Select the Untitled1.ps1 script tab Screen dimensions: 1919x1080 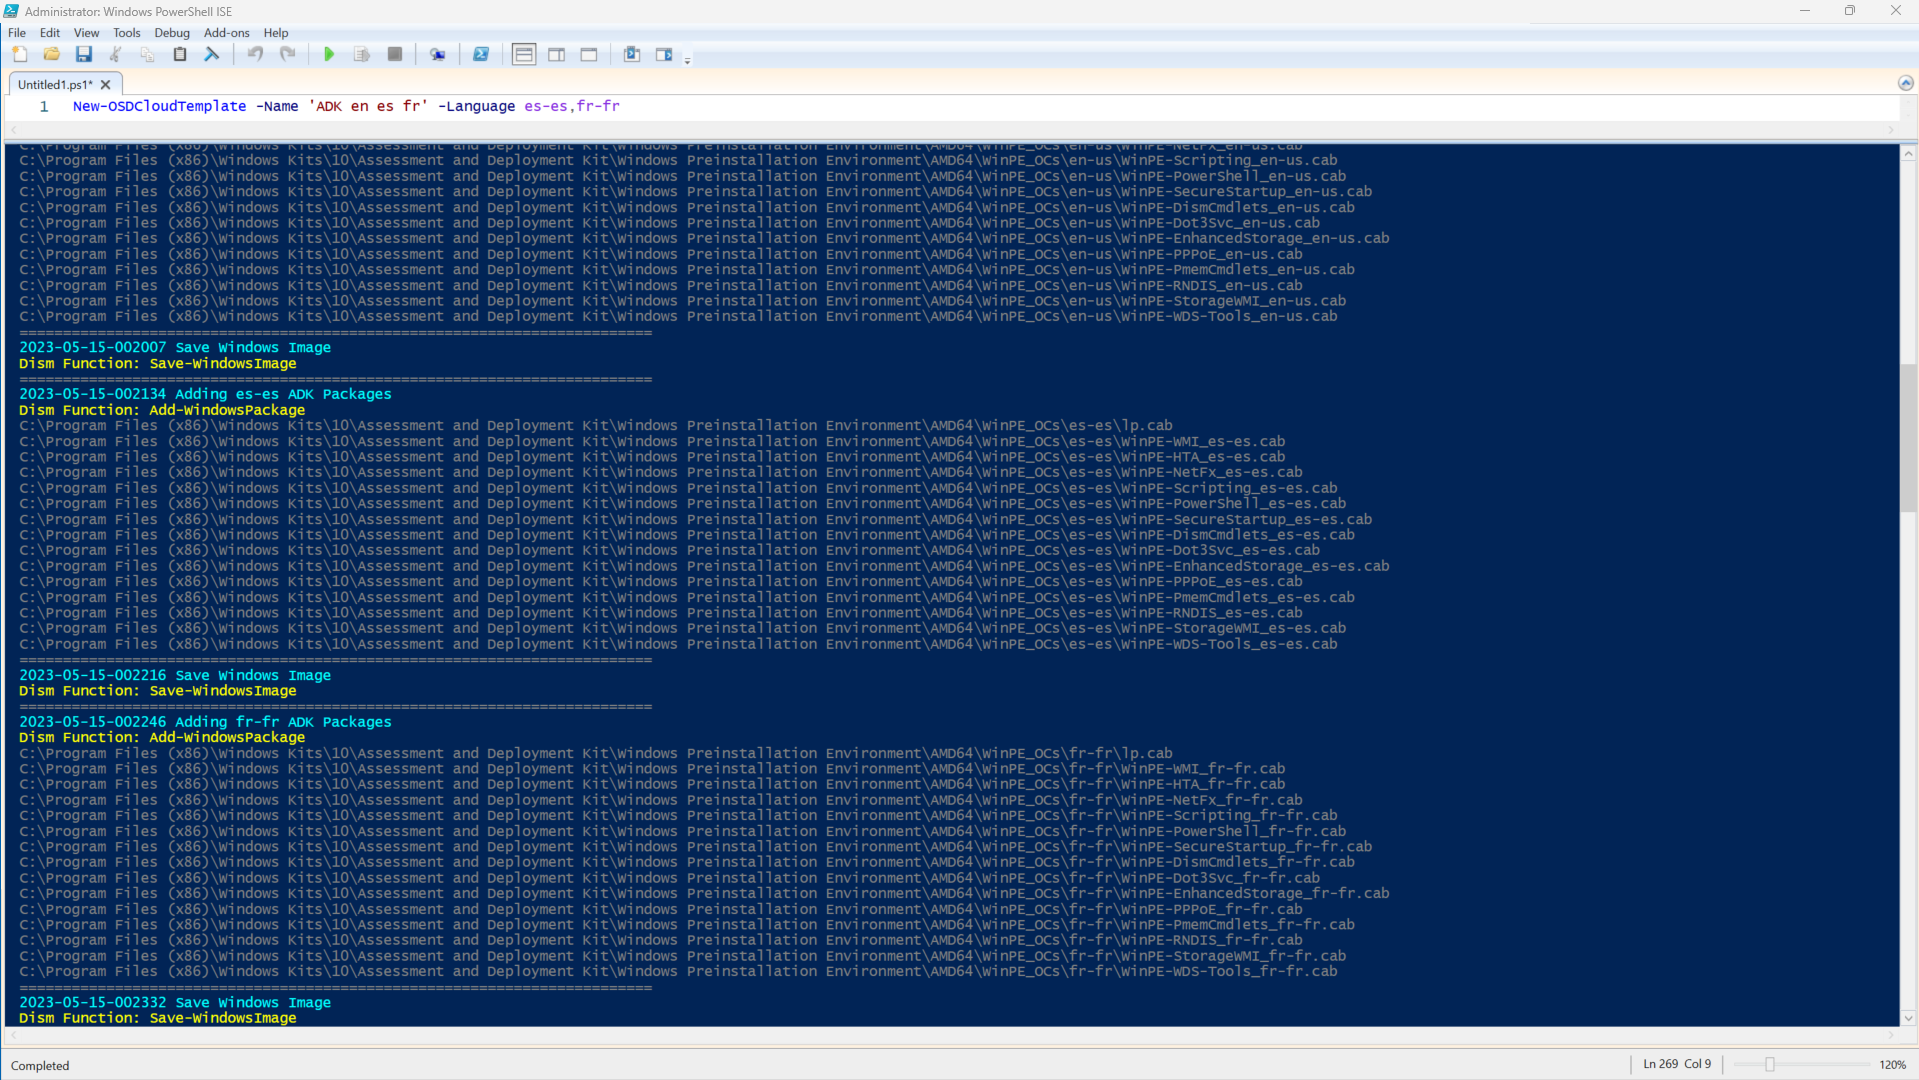coord(55,85)
